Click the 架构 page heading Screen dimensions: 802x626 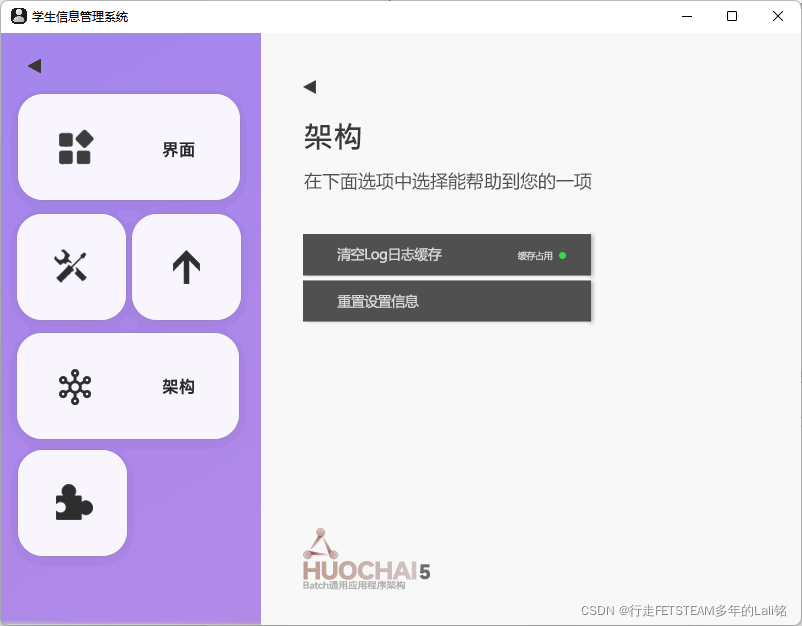[333, 137]
